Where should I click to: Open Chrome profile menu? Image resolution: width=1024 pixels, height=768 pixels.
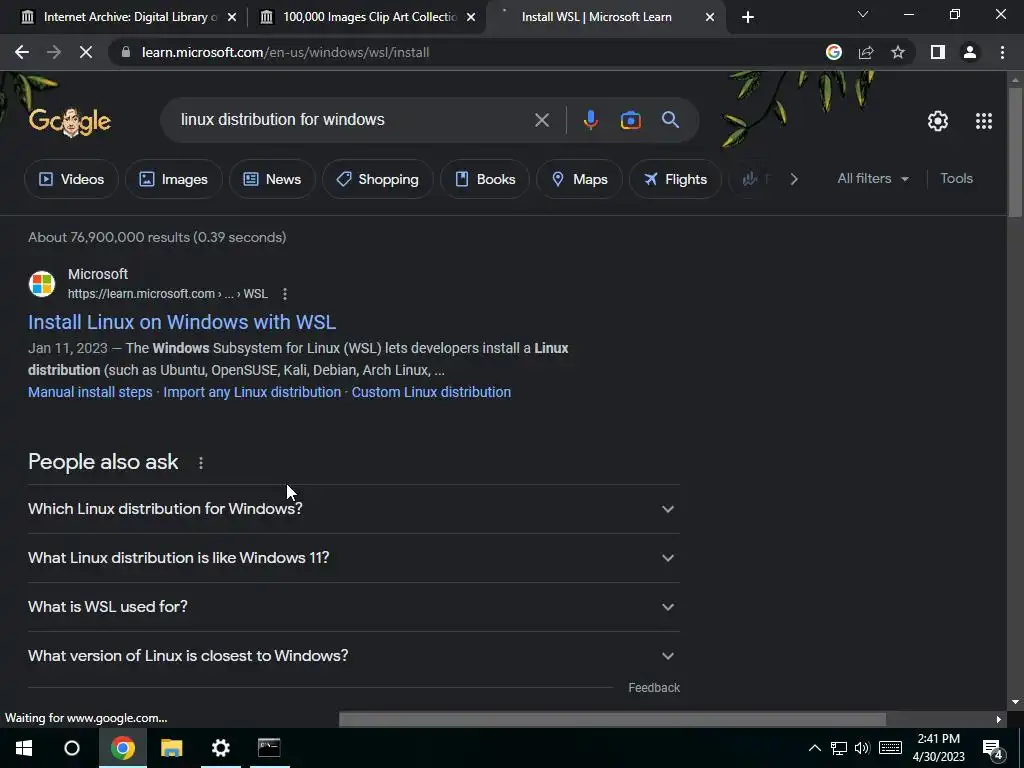point(970,52)
